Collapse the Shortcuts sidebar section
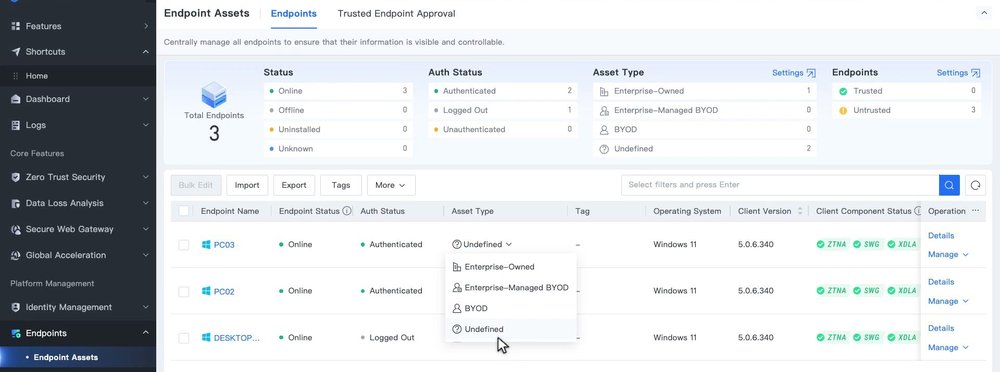Screen dimensions: 1000x372 pos(145,52)
